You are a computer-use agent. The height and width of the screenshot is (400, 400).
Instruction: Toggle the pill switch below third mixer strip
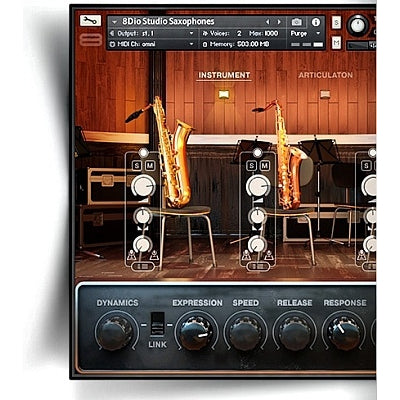(x=369, y=266)
